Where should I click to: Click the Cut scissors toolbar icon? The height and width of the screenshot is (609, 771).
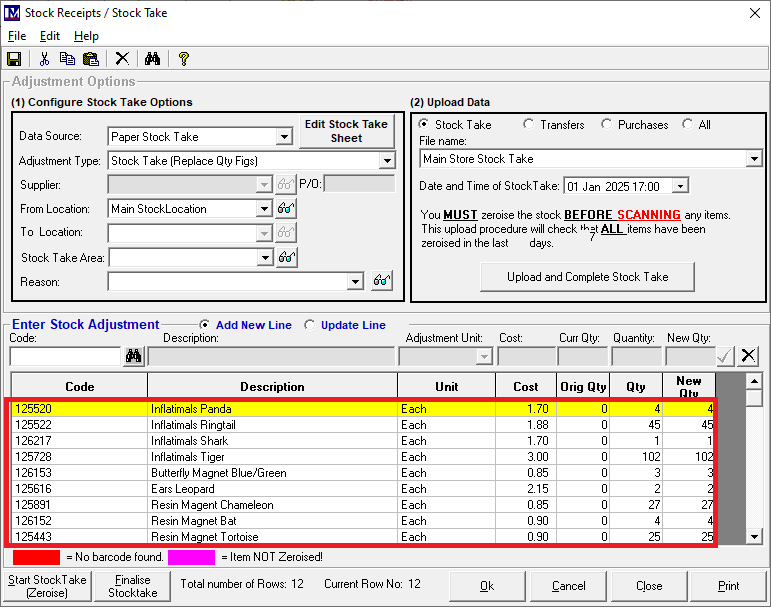[44, 59]
